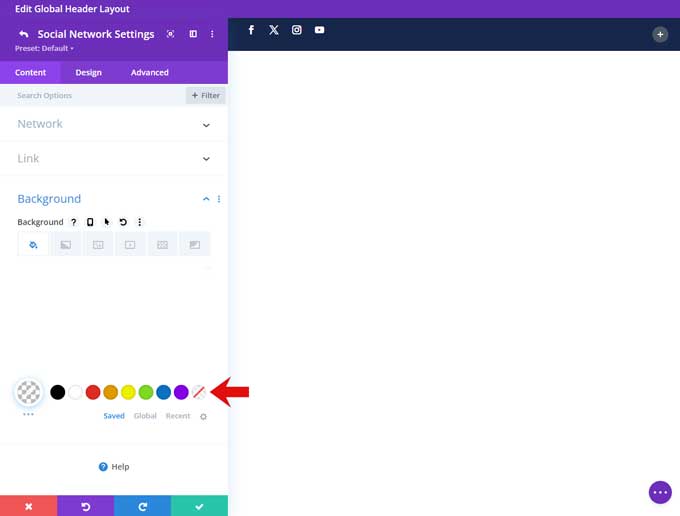
Task: Focus the Search Options field
Action: coord(93,95)
